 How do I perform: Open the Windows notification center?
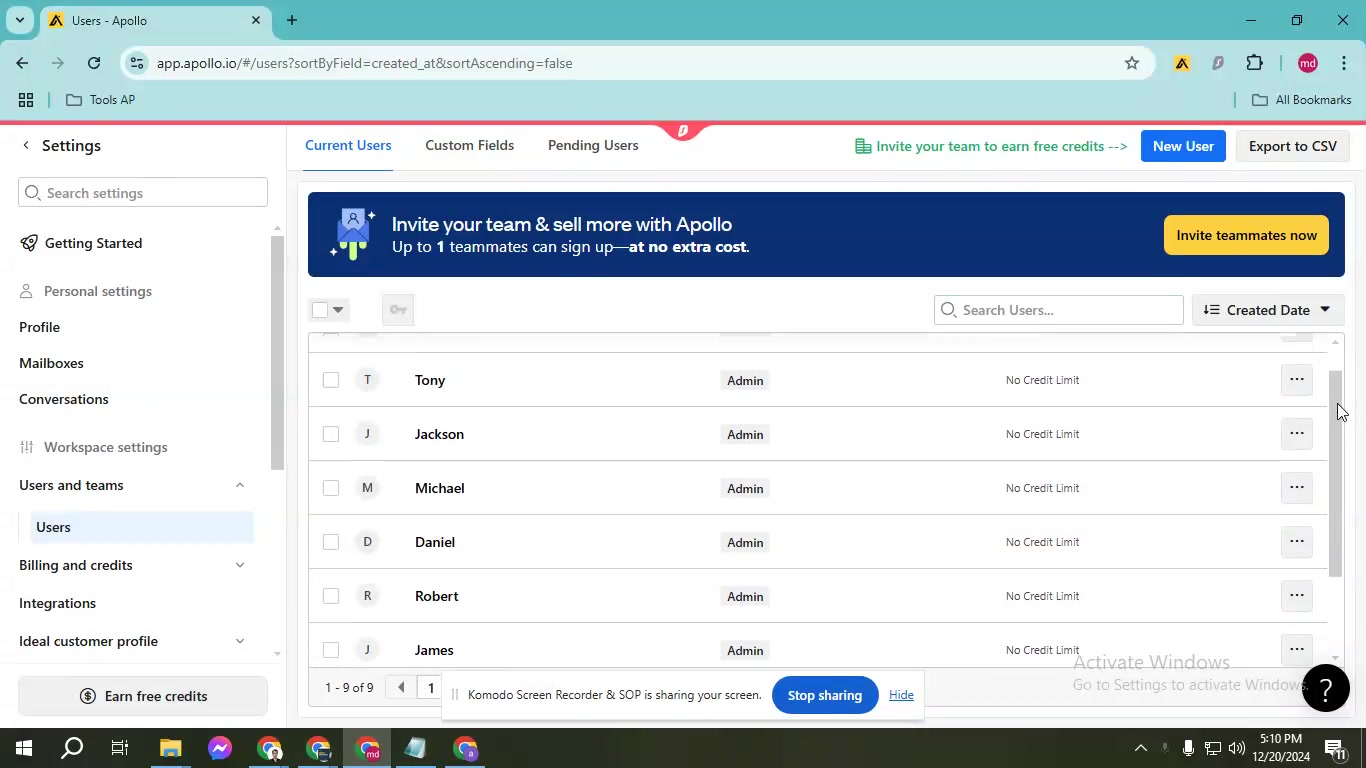point(1334,748)
